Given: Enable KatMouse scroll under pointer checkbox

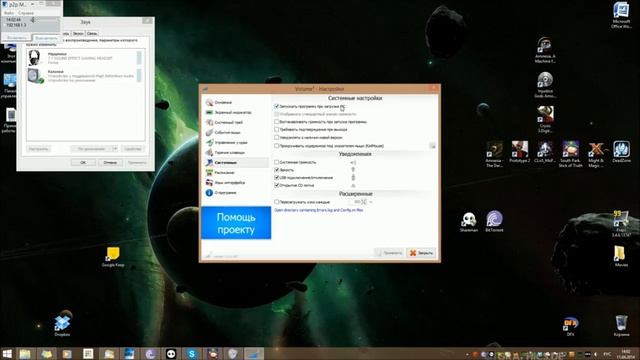Looking at the screenshot, I should (277, 146).
